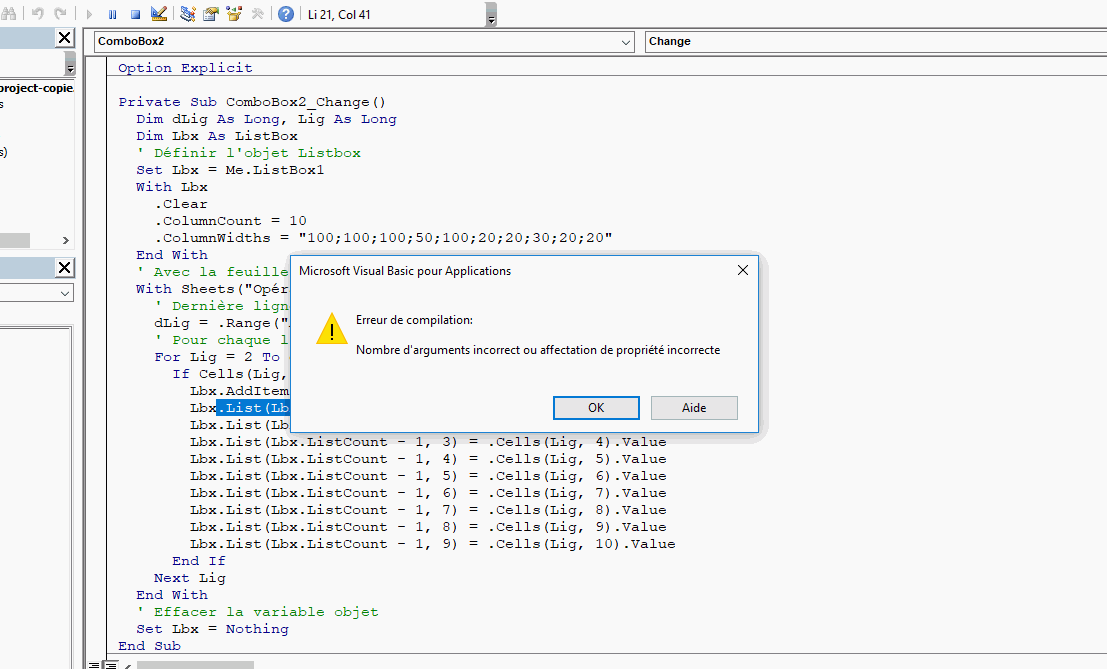Click the Undo arrow in toolbar

(38, 14)
